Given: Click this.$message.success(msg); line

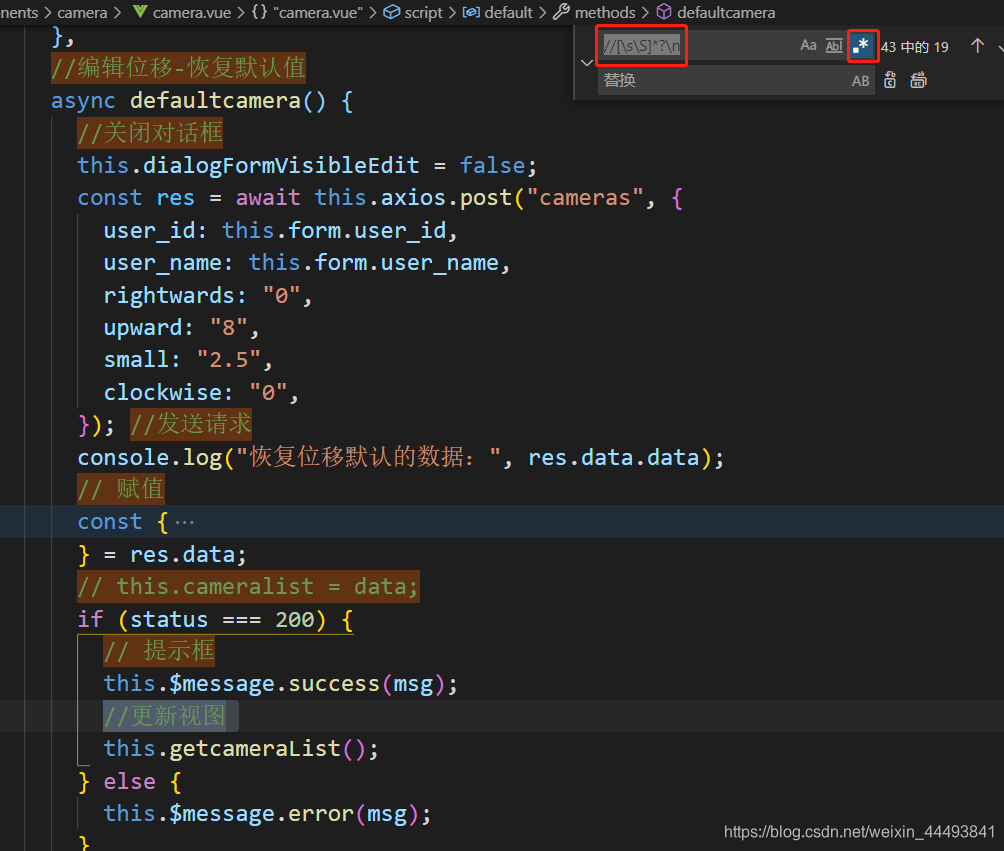Looking at the screenshot, I should click(x=281, y=684).
